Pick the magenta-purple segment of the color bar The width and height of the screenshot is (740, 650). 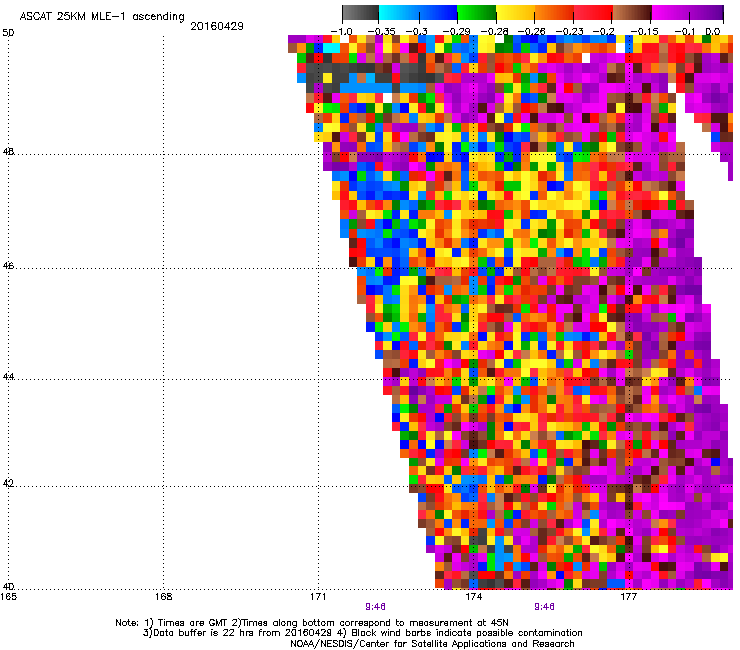[688, 12]
